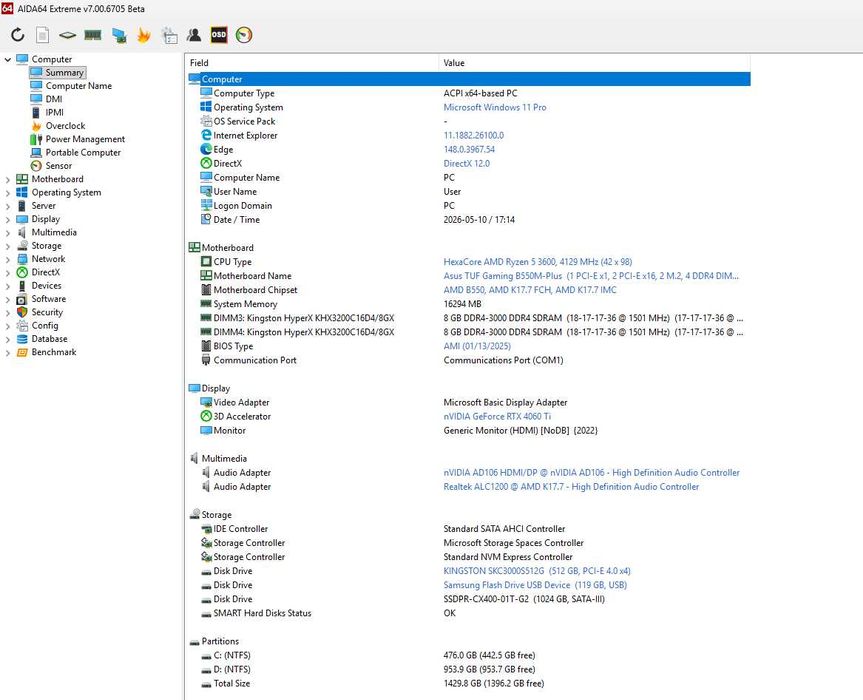Screen dimensions: 863x700
Task: Click the Database cylinder icon in tree
Action: (x=22, y=339)
